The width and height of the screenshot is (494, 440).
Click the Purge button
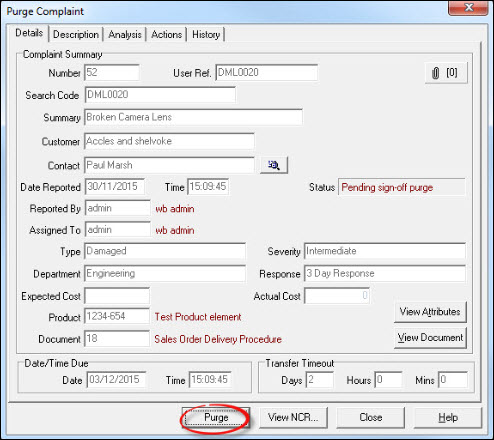pos(216,417)
